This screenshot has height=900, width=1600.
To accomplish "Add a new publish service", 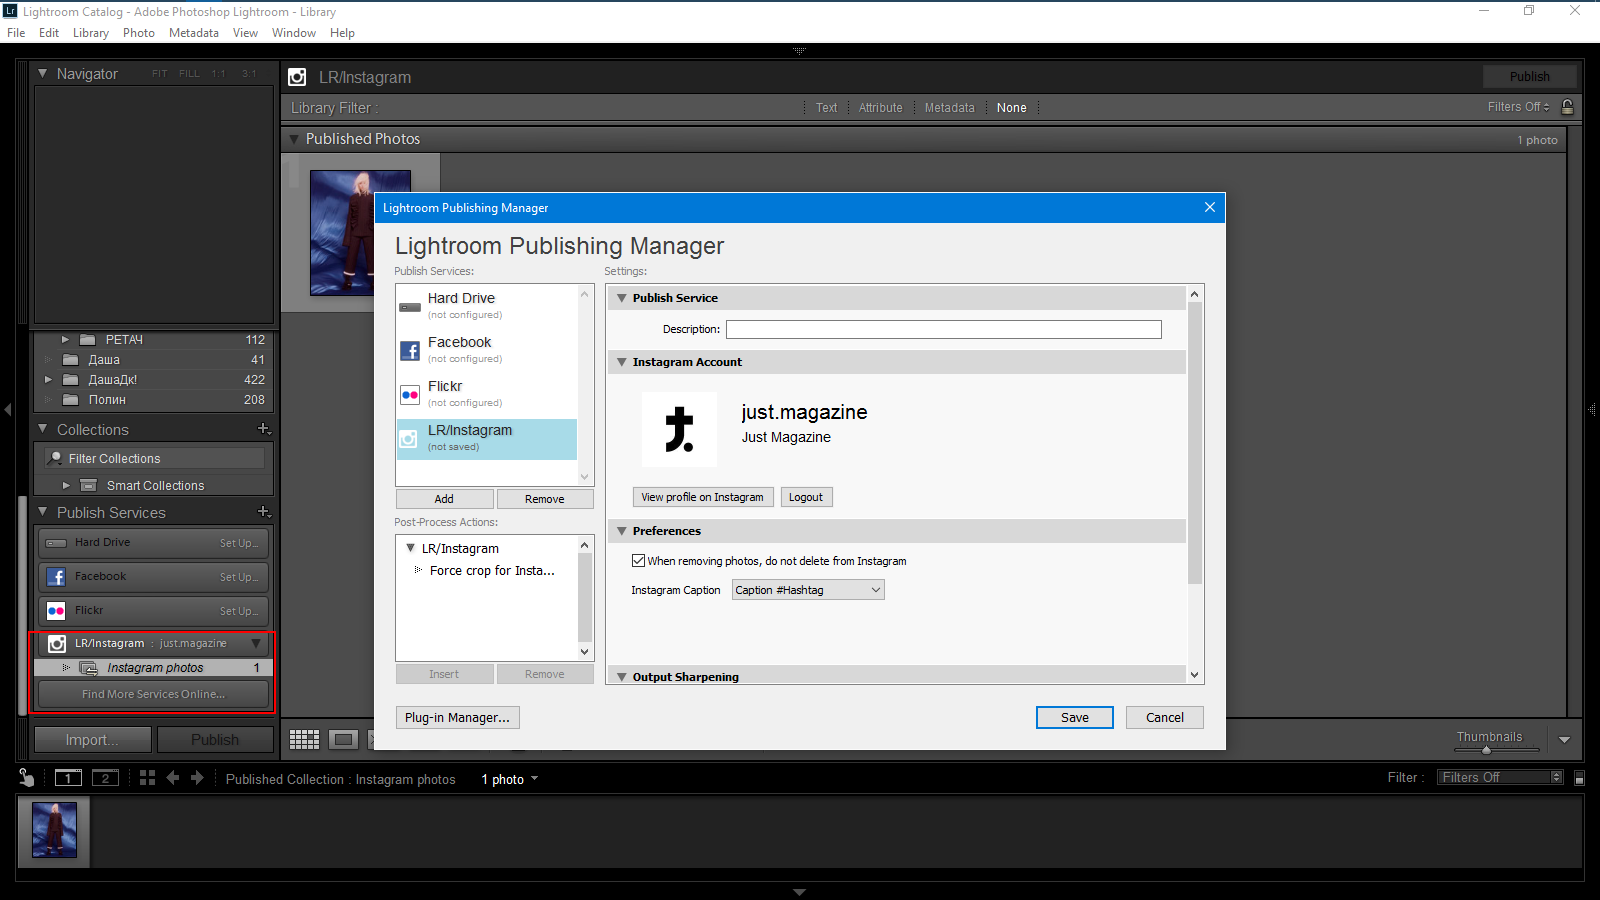I will click(445, 499).
